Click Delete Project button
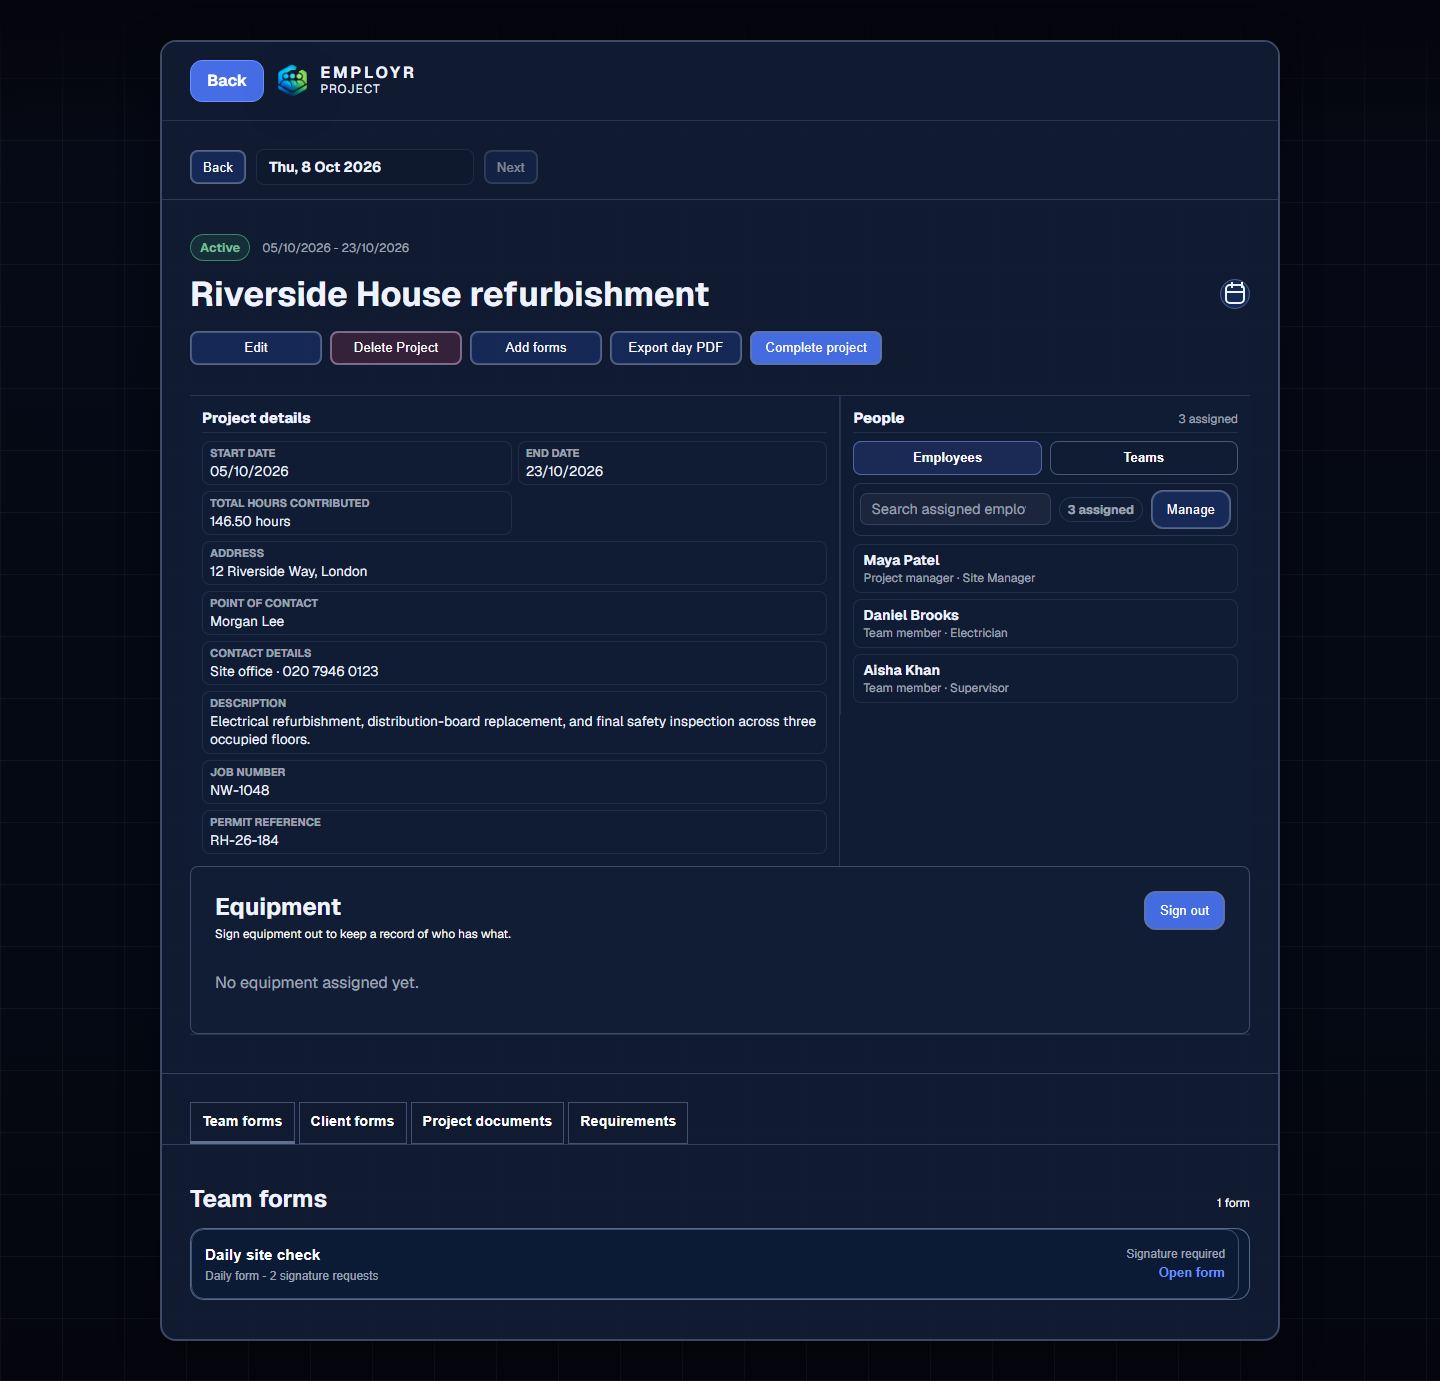 (x=396, y=348)
